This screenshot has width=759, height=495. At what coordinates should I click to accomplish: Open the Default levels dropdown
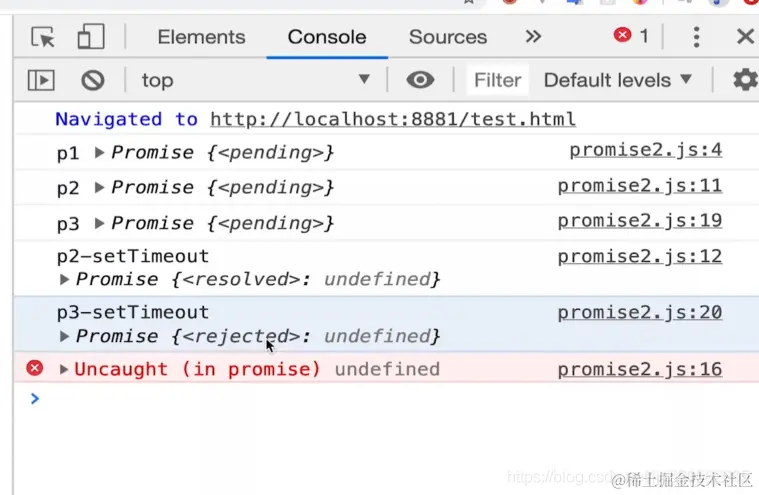[617, 80]
